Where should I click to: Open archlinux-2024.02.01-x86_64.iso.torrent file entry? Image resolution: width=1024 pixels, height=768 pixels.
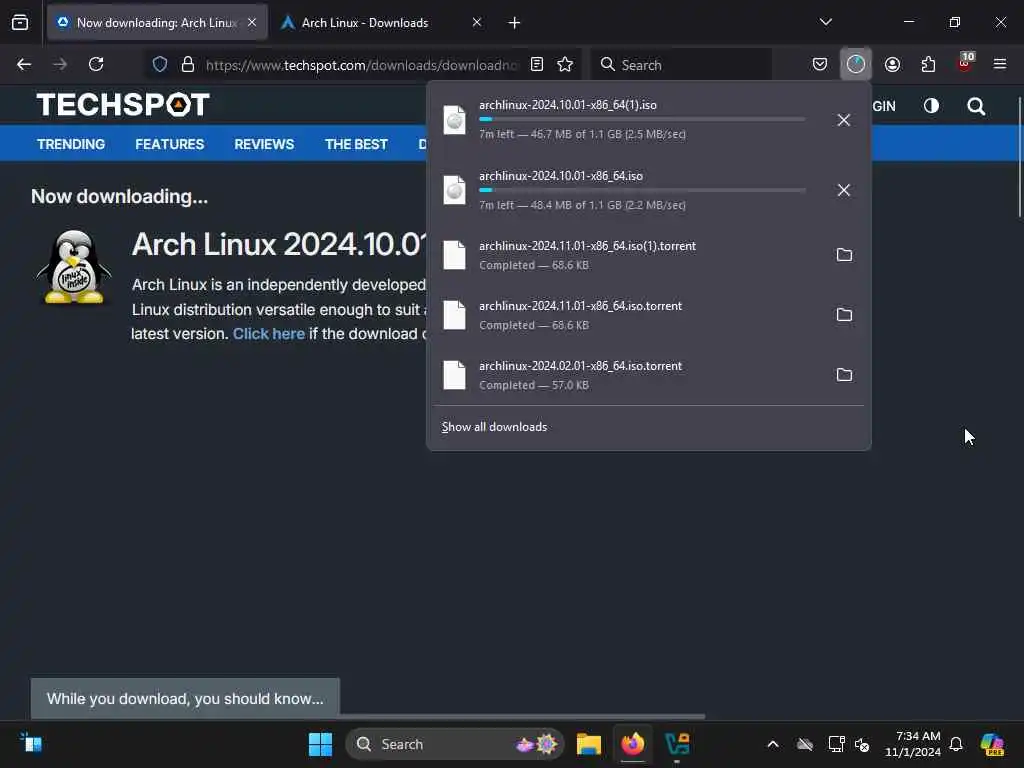click(x=627, y=375)
